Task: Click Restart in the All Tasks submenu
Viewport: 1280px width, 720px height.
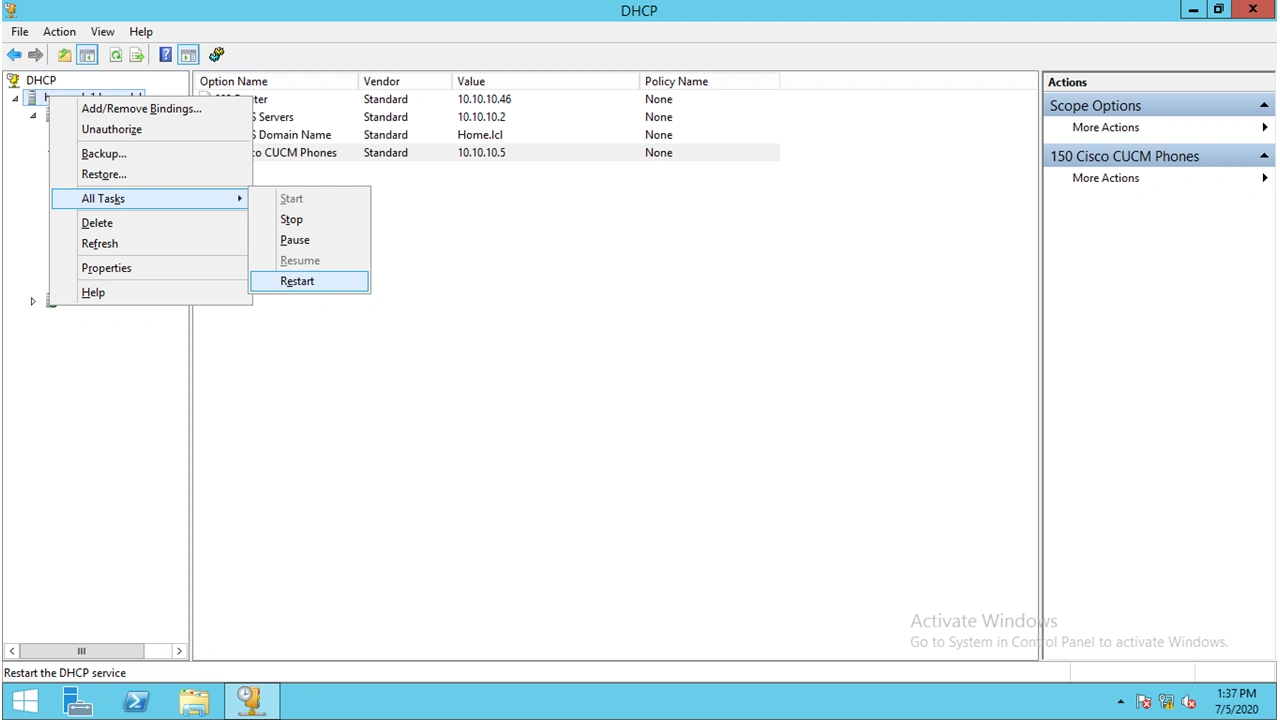Action: point(310,281)
